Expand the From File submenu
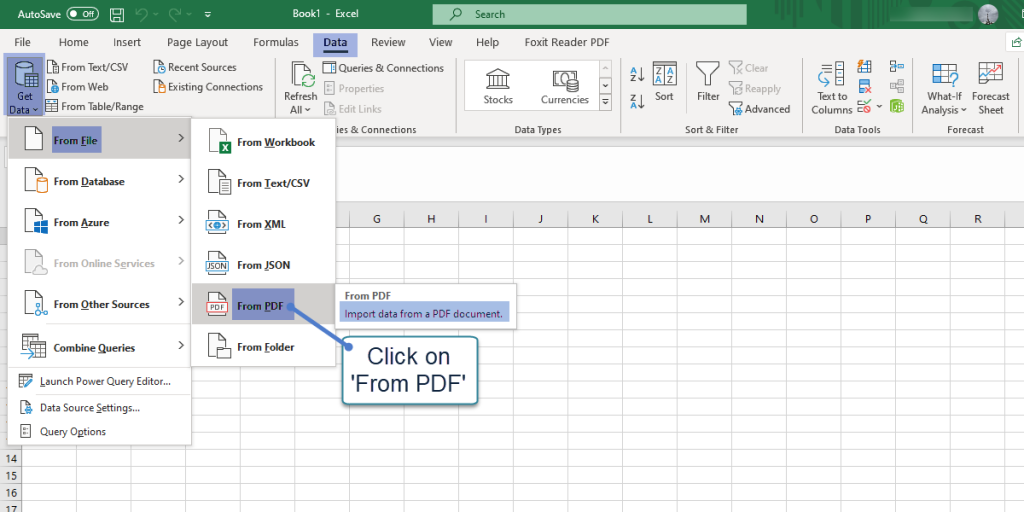This screenshot has width=1024, height=512. [x=99, y=138]
